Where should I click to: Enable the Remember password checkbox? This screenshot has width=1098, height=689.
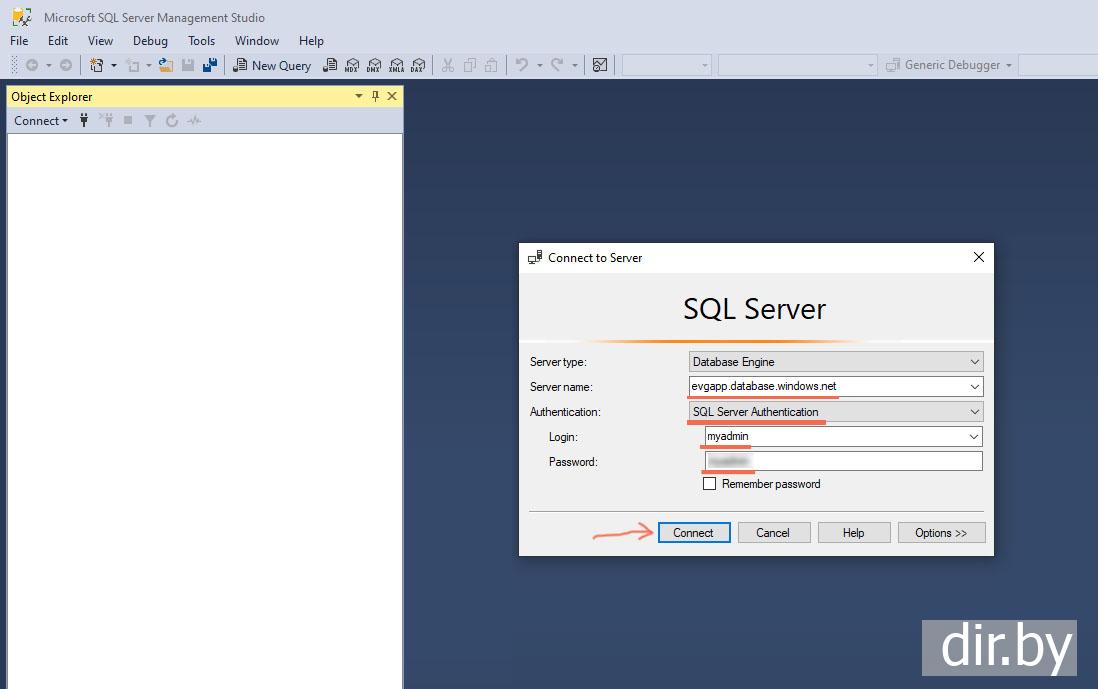[x=710, y=484]
